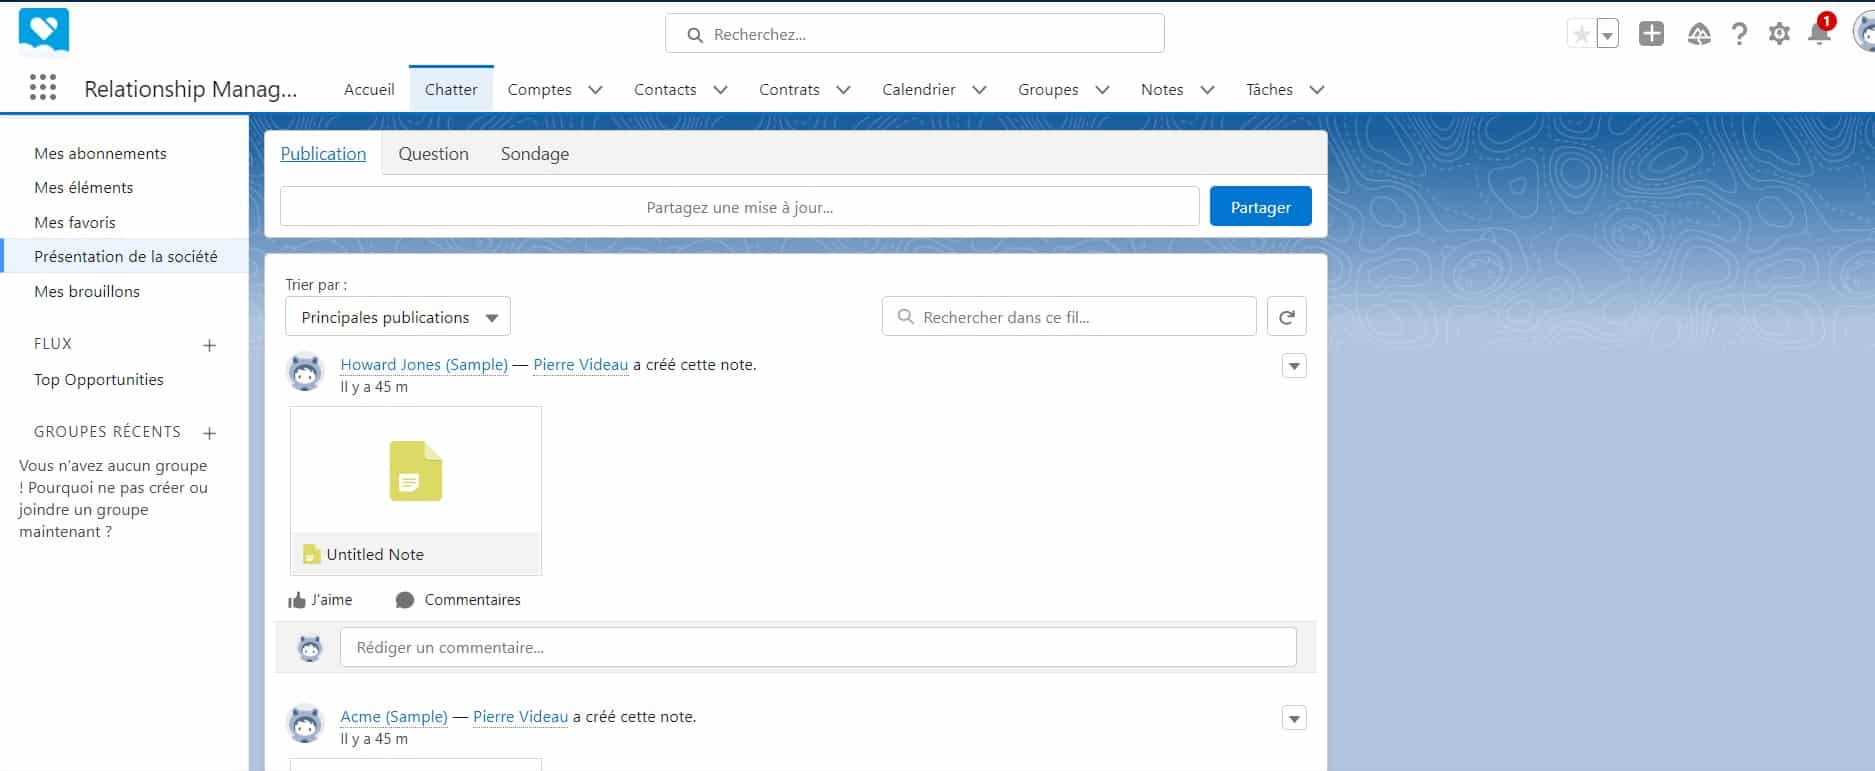Click Commentaires on the first post

click(x=459, y=600)
